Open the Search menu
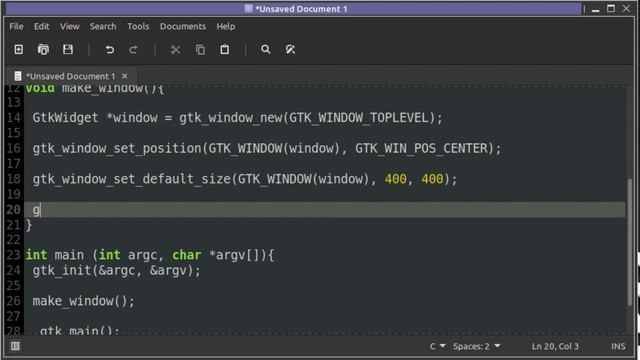This screenshot has width=640, height=360. (x=103, y=27)
